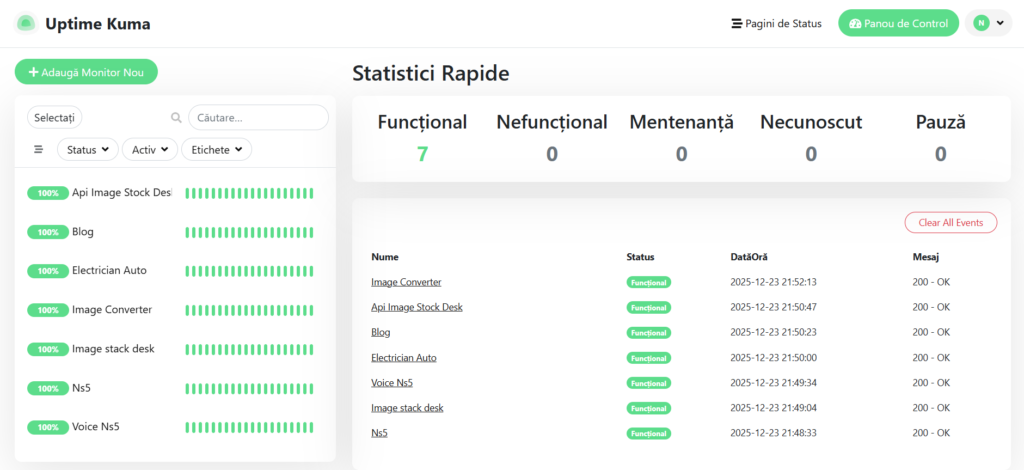Click the Ns5 heartbeat bar in sidebar
Image resolution: width=1024 pixels, height=470 pixels.
249,389
